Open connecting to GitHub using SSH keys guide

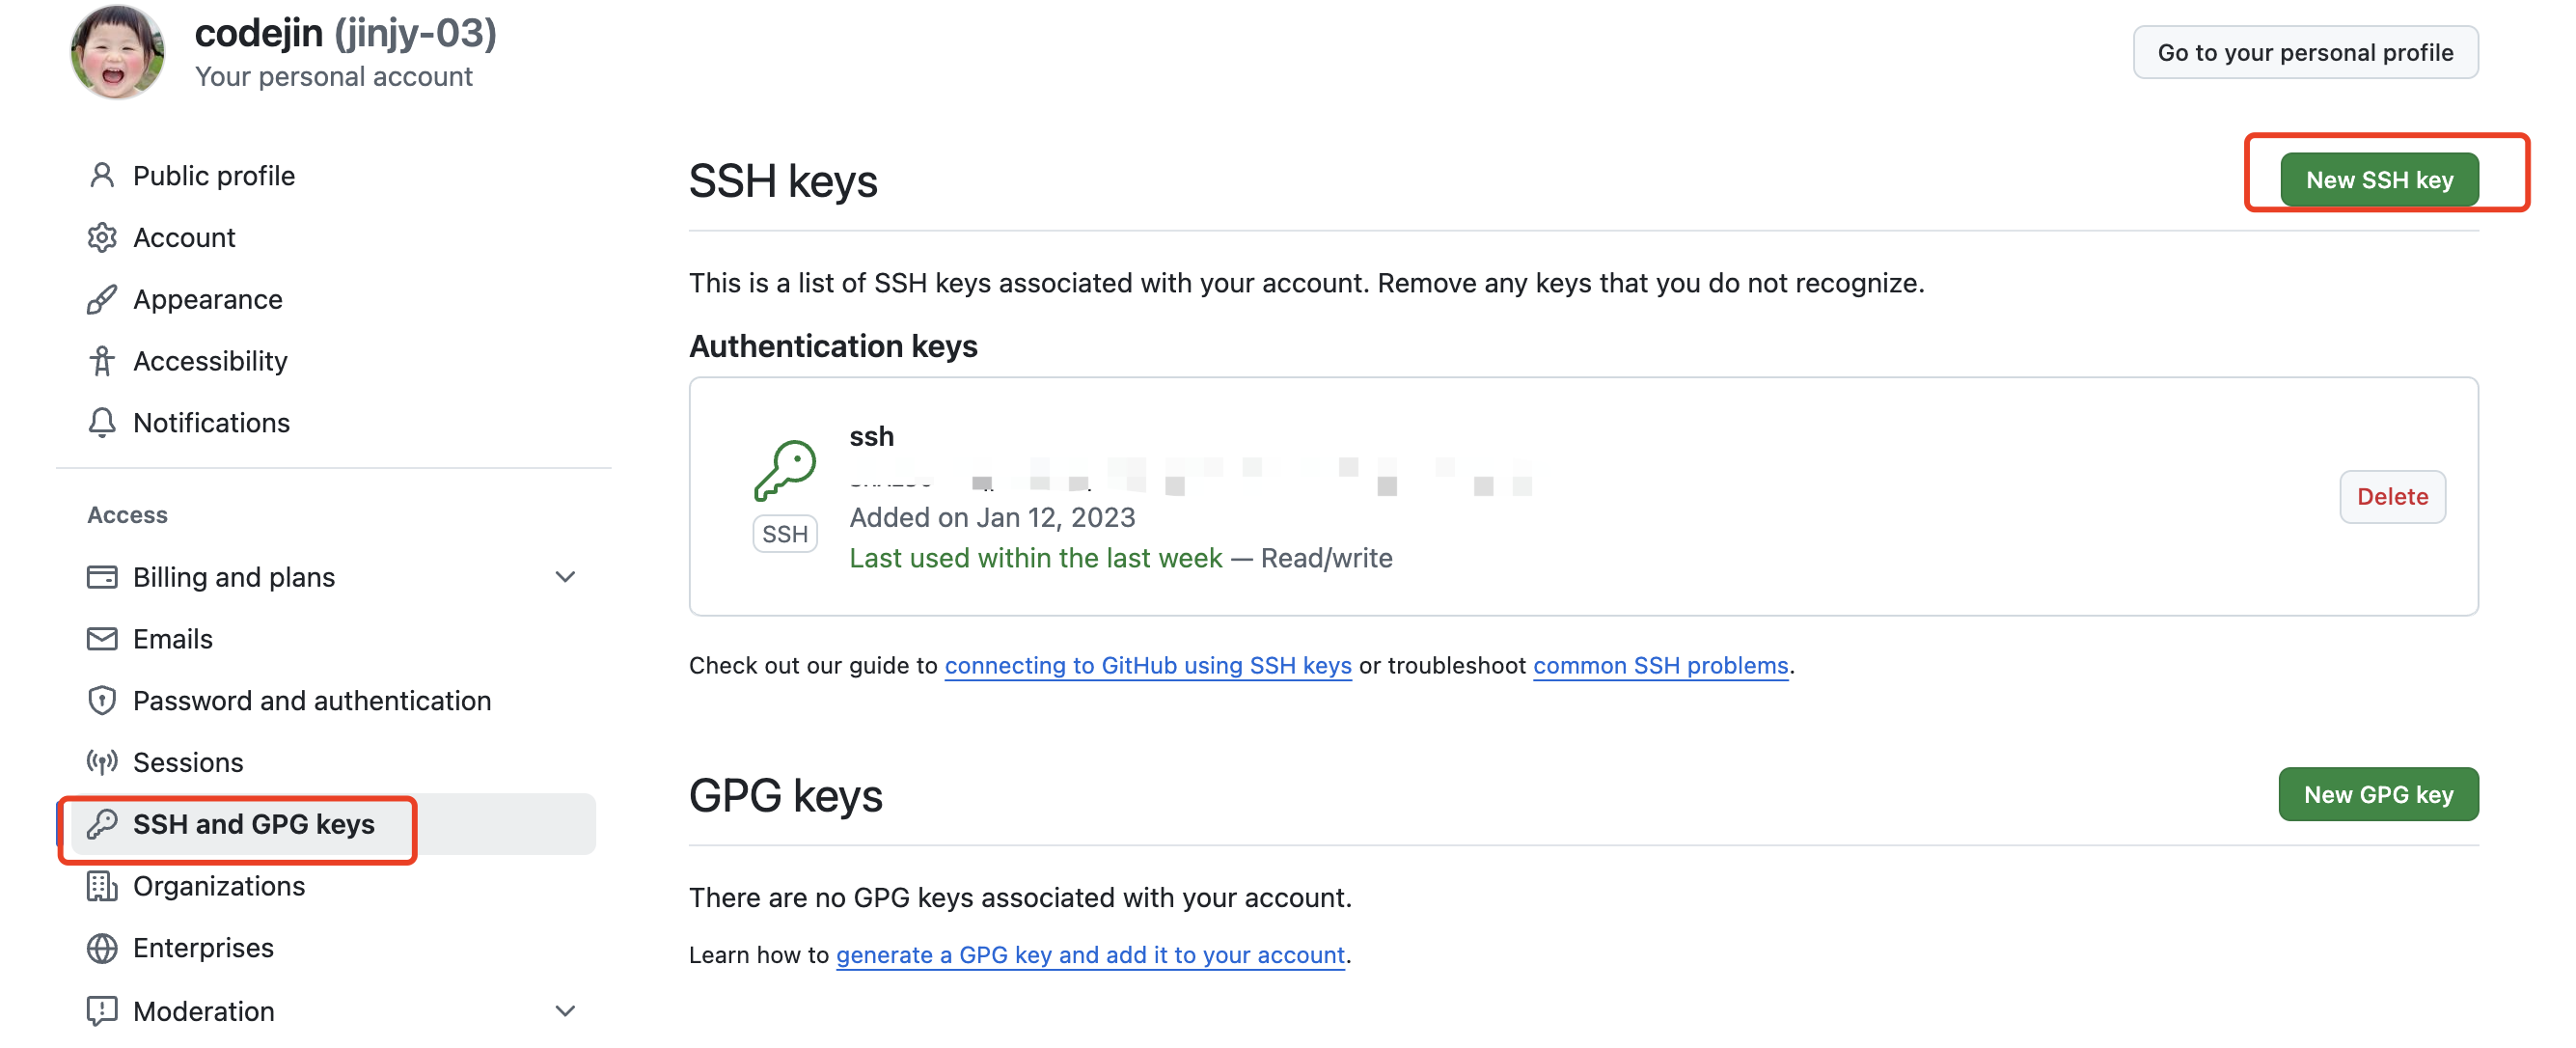1148,666
